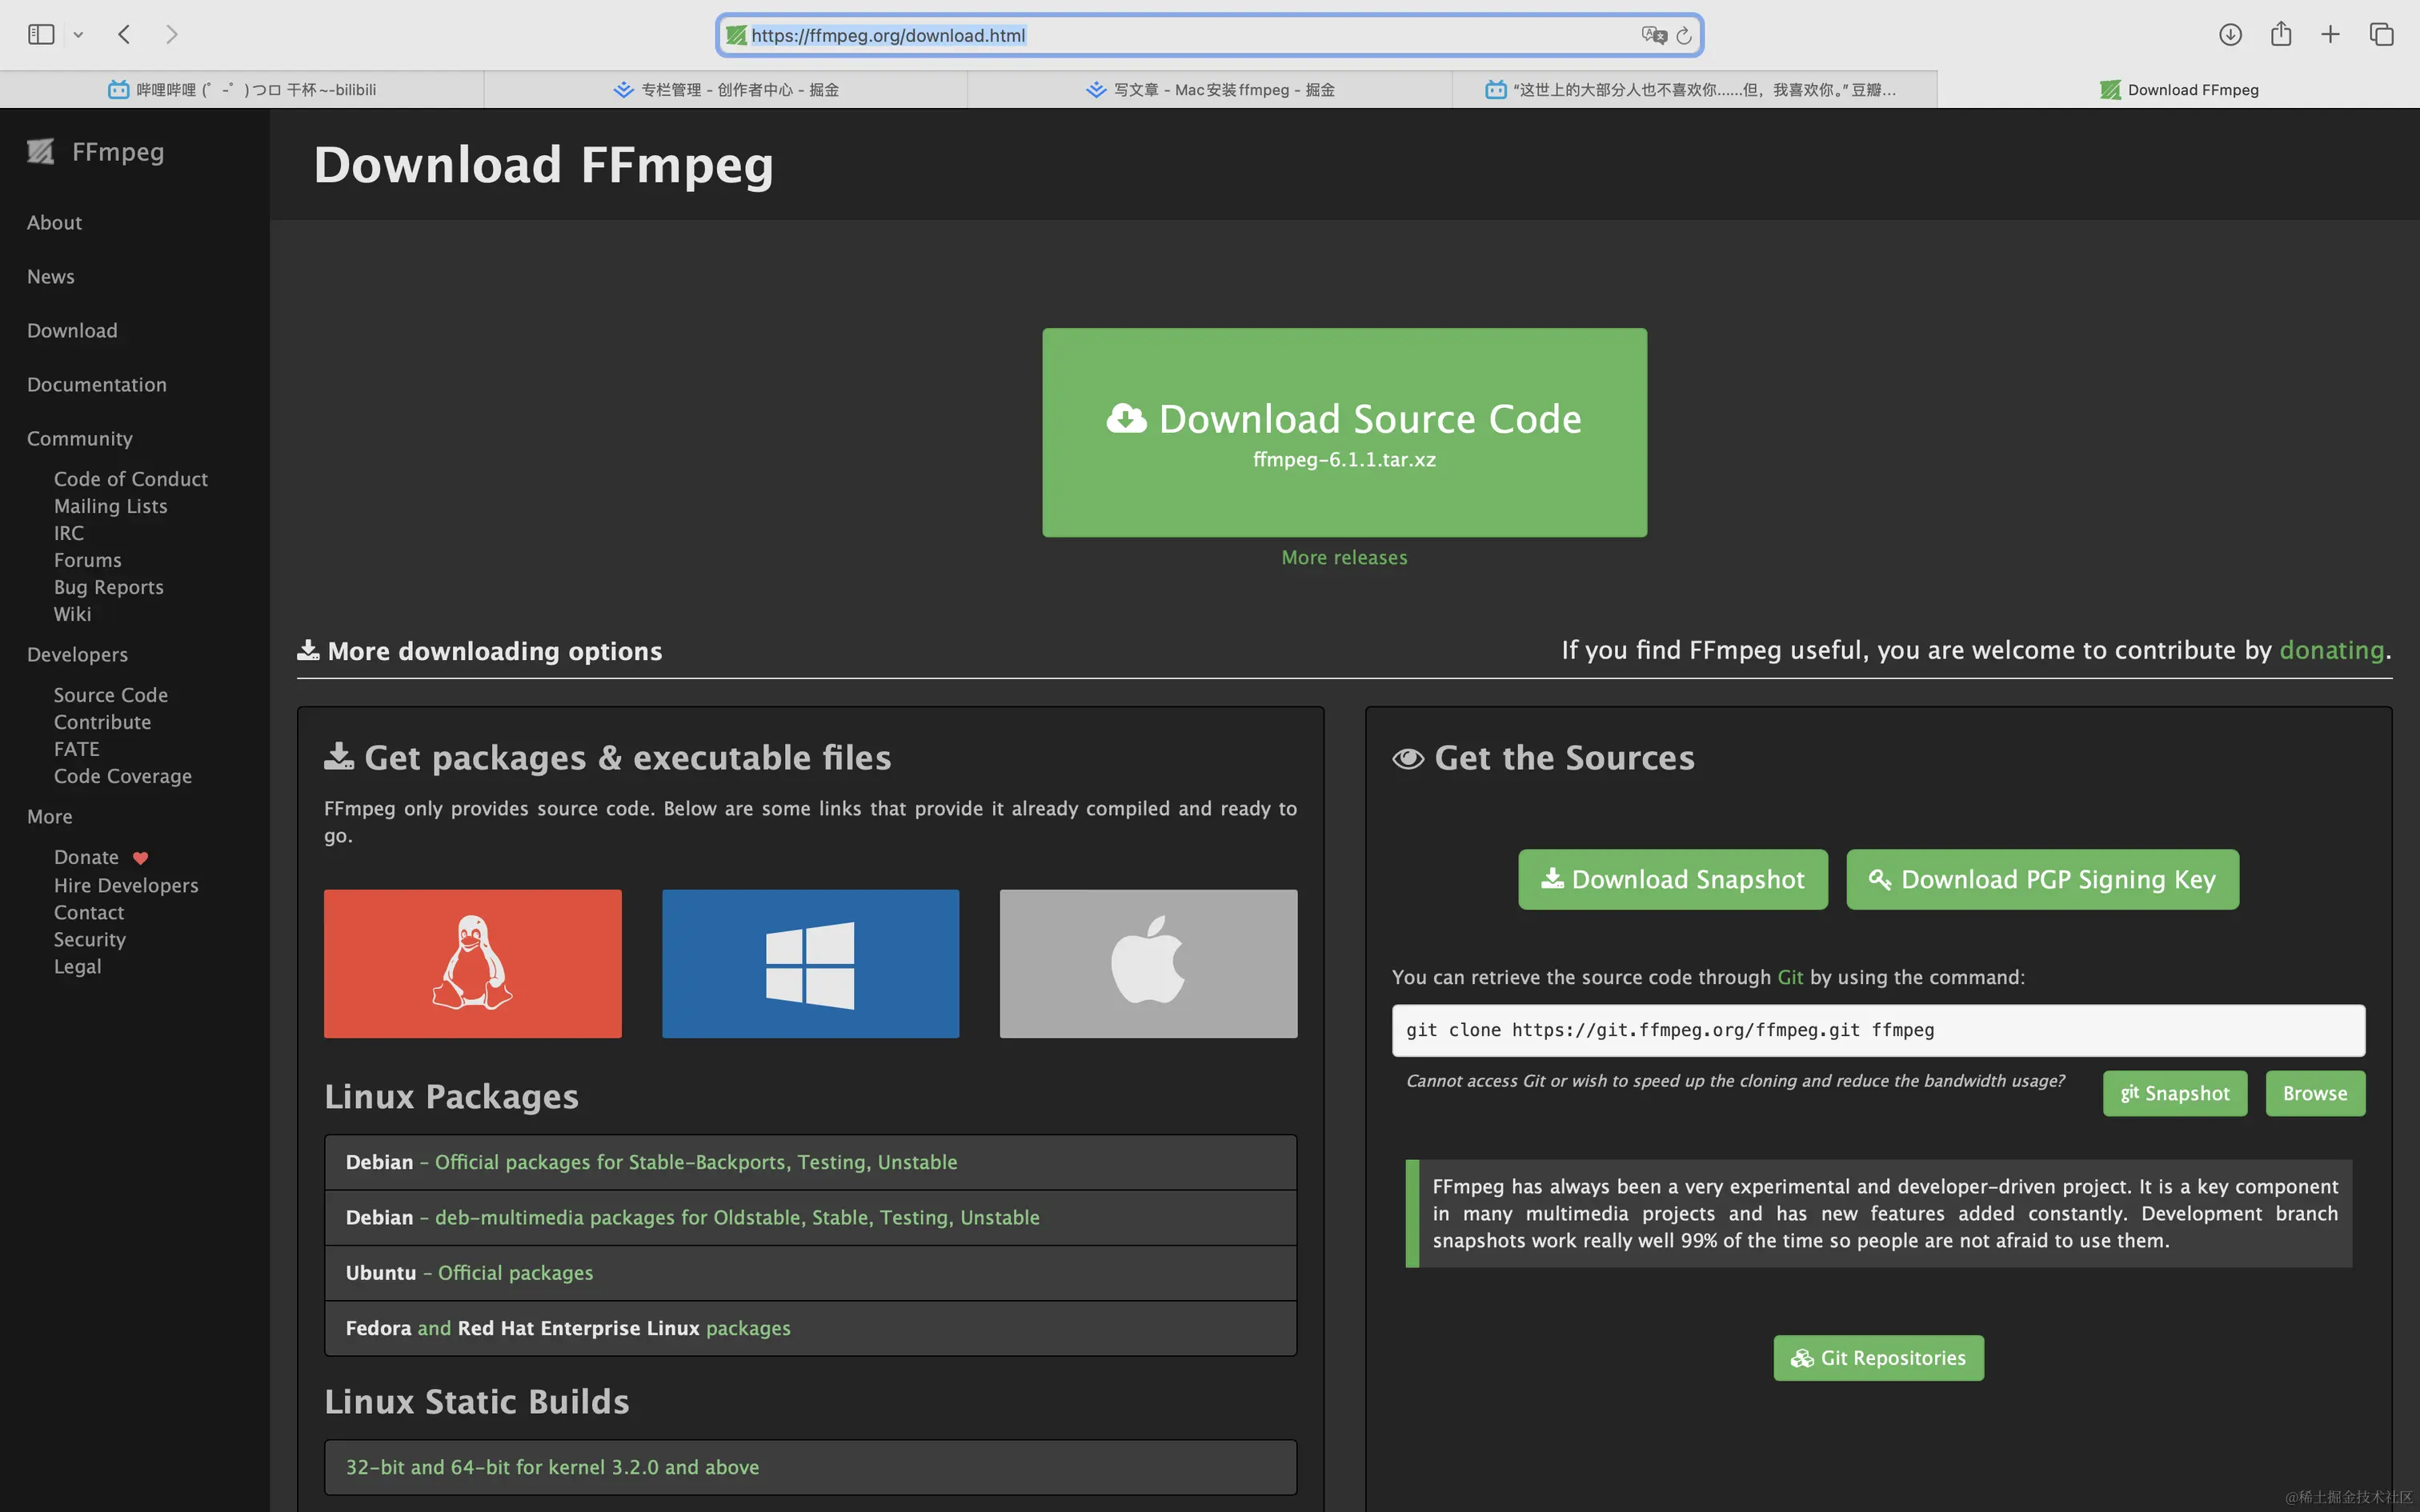Click the Download Snapshot button

point(1672,879)
